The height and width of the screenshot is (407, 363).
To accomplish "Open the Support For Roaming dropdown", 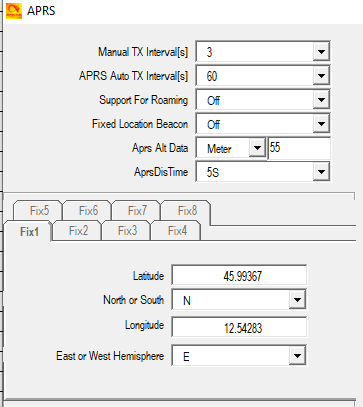I will point(263,100).
